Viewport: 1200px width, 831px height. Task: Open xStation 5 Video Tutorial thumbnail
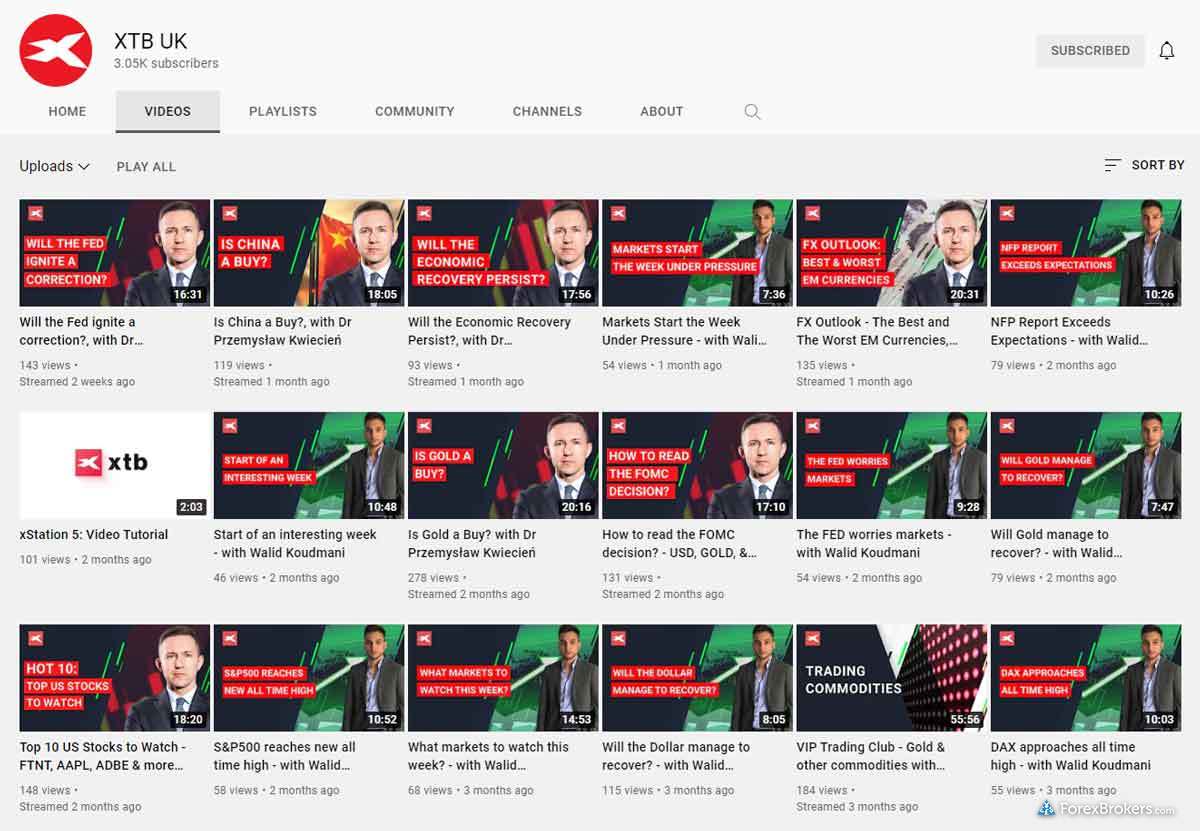[x=115, y=465]
